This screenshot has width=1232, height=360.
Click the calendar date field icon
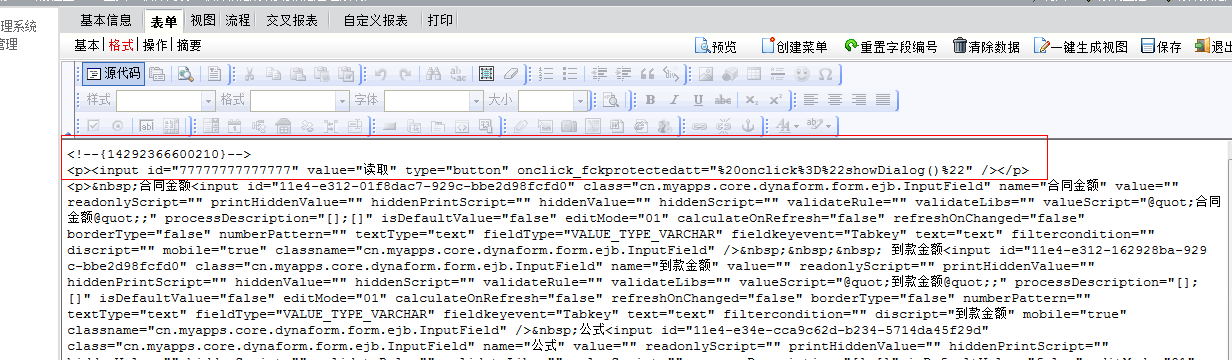coord(234,126)
